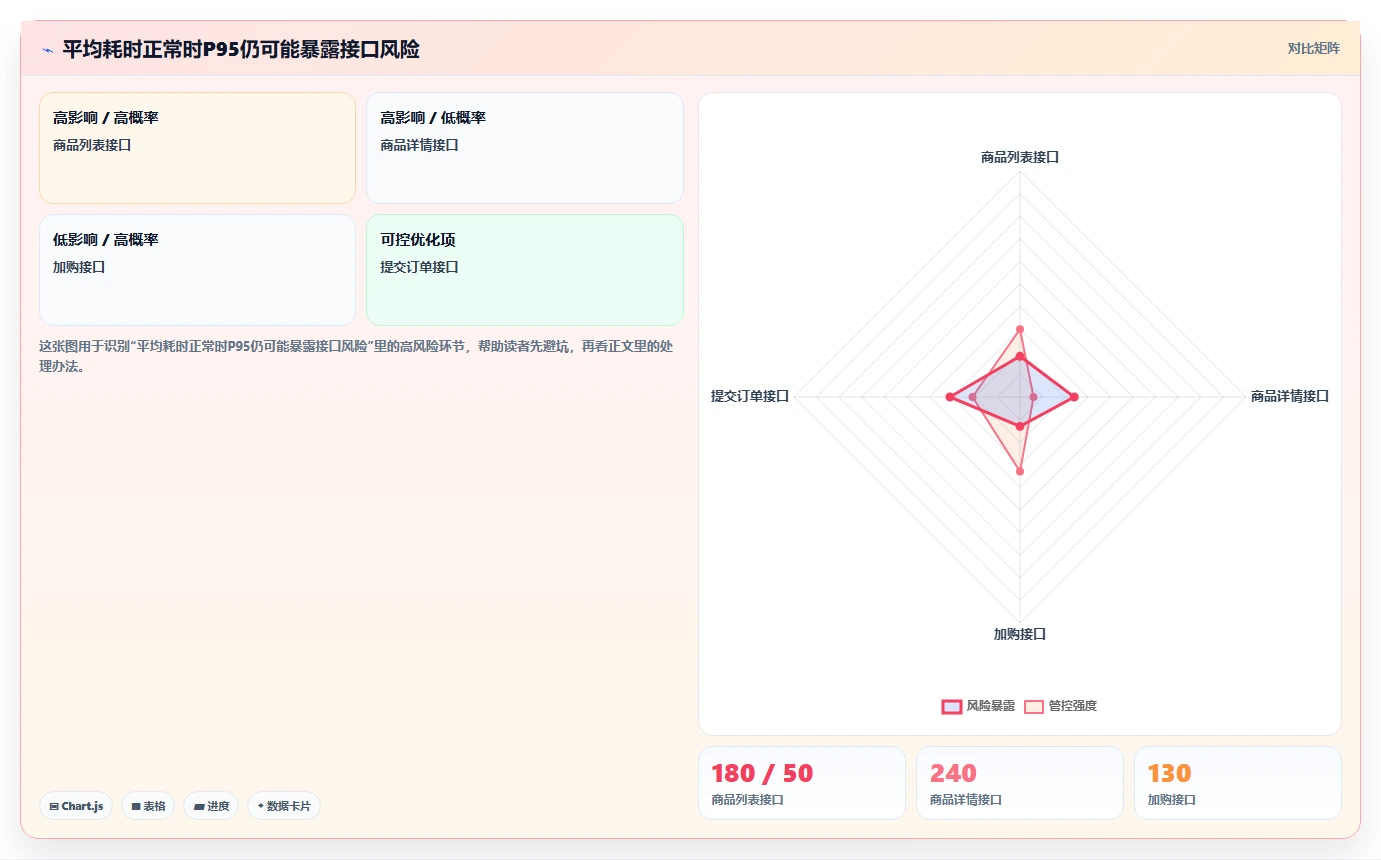Open the 240 商品详情接口 stat card
The width and height of the screenshot is (1381, 860).
click(1020, 783)
